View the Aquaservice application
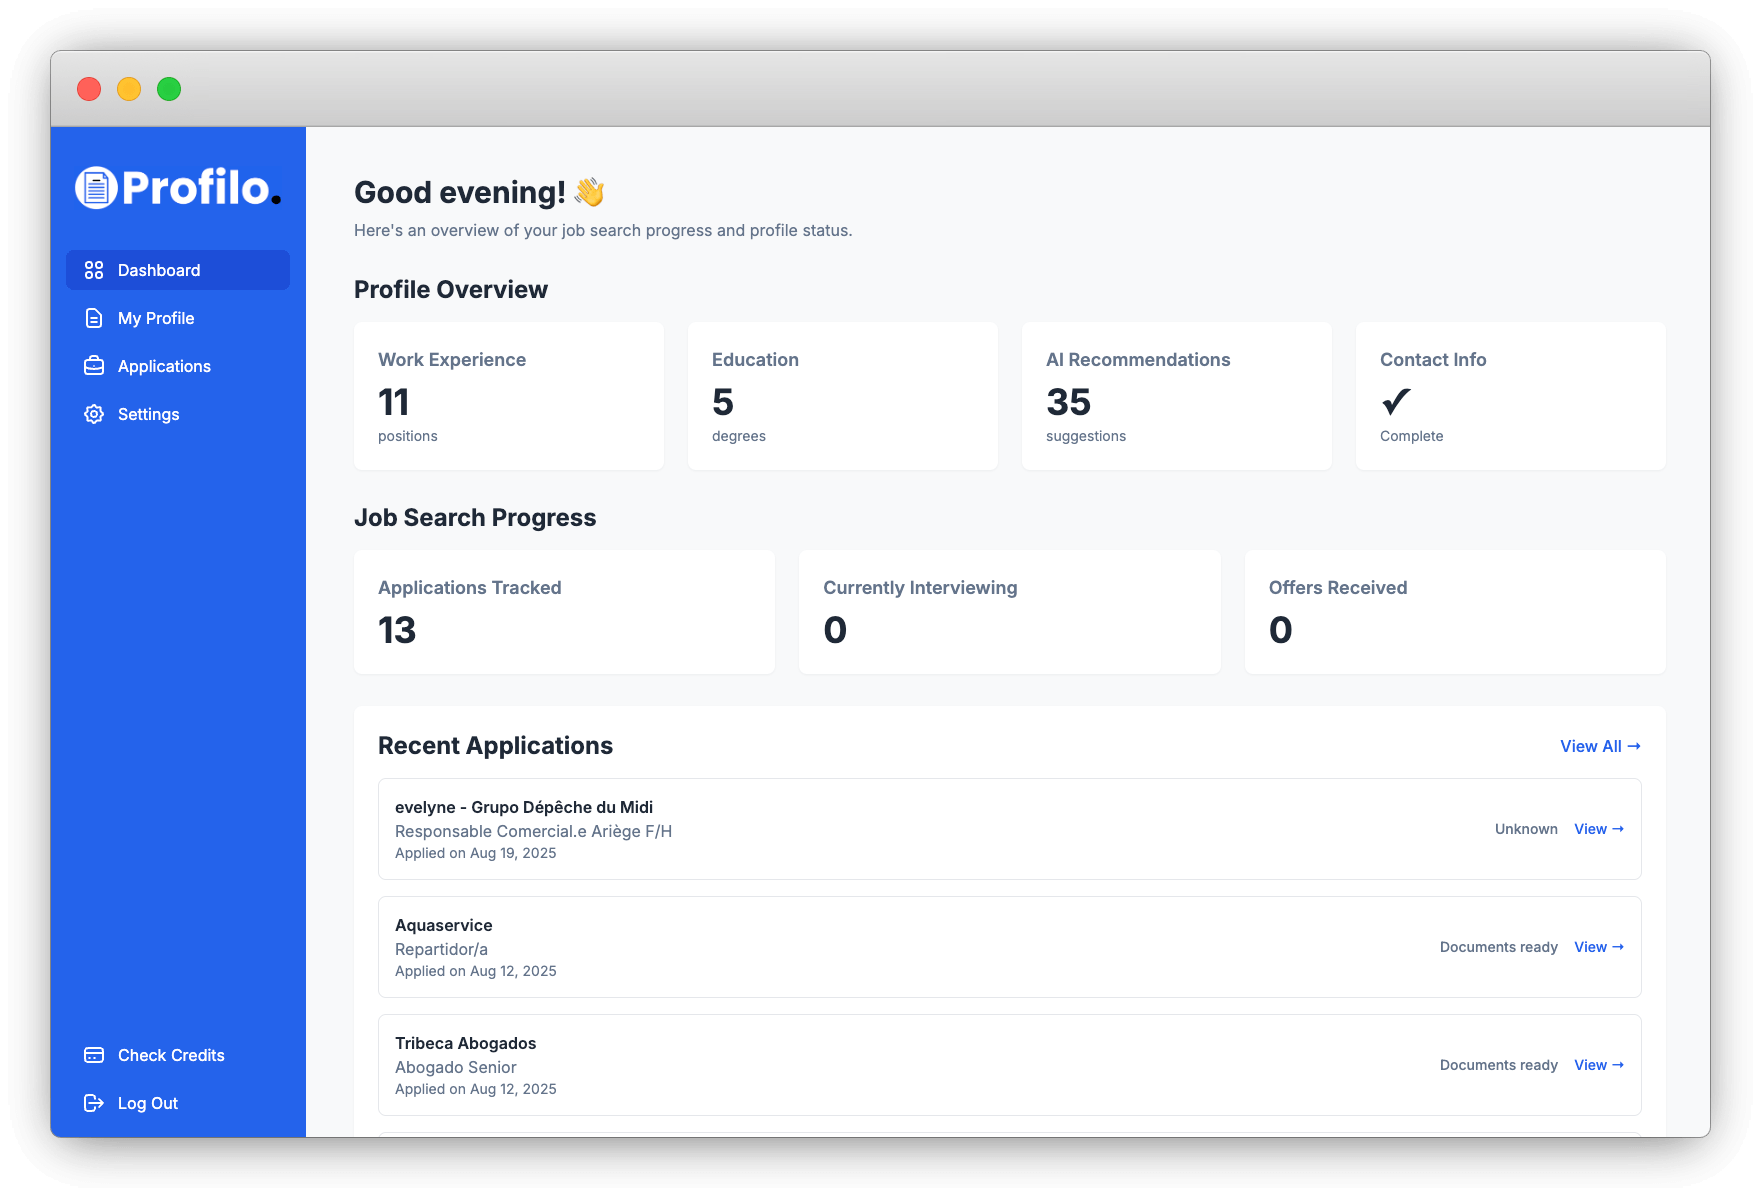 click(1598, 947)
